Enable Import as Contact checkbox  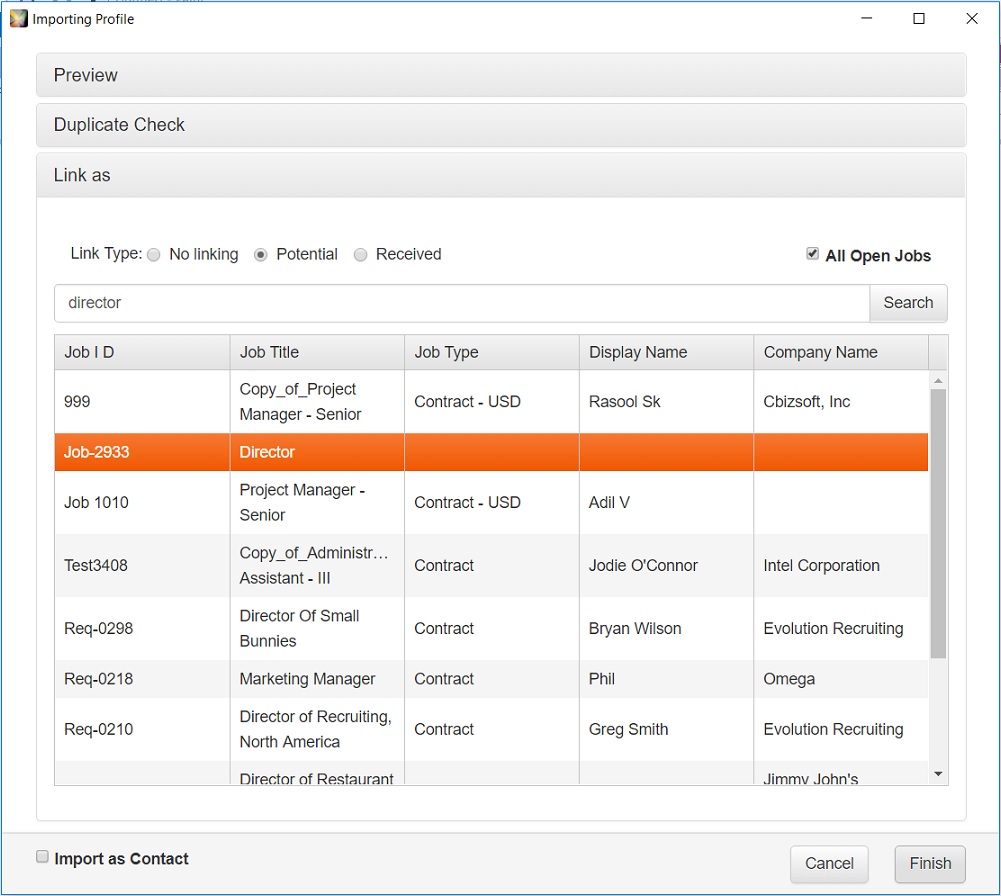pyautogui.click(x=42, y=856)
